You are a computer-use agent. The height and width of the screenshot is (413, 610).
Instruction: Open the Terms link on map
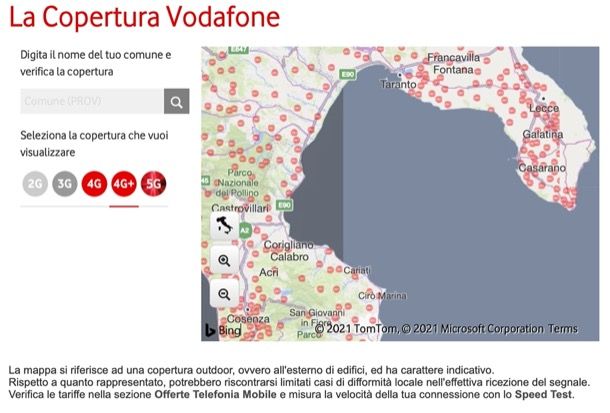[x=563, y=329]
